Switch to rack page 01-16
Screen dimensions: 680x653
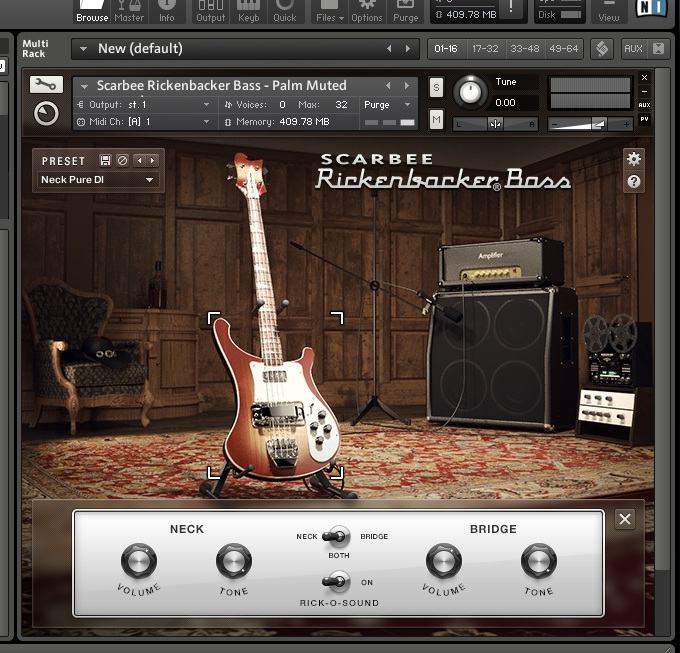point(446,49)
